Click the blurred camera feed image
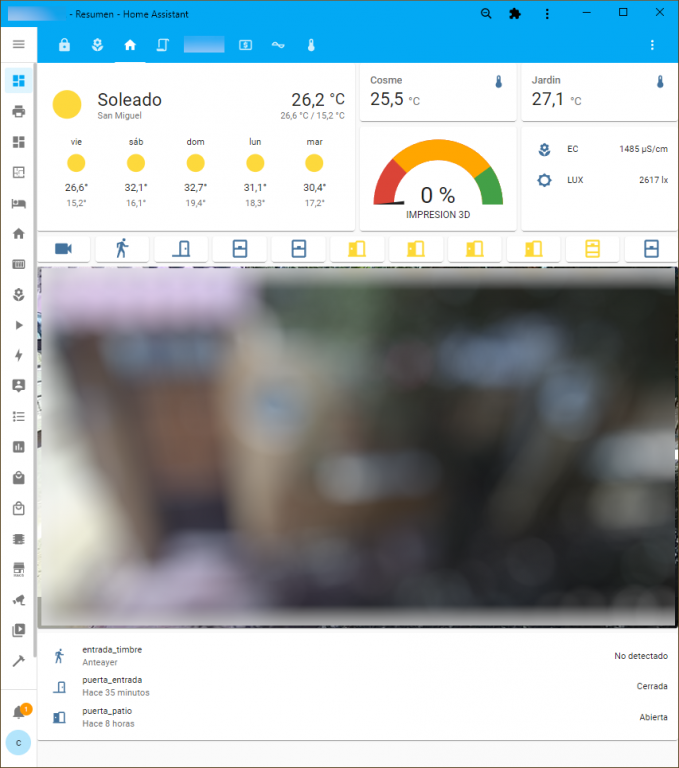 (x=357, y=447)
